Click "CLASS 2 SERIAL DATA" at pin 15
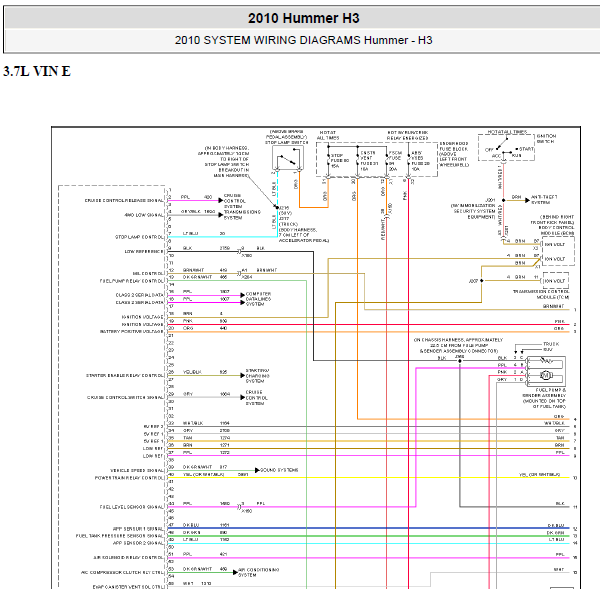 pyautogui.click(x=139, y=295)
